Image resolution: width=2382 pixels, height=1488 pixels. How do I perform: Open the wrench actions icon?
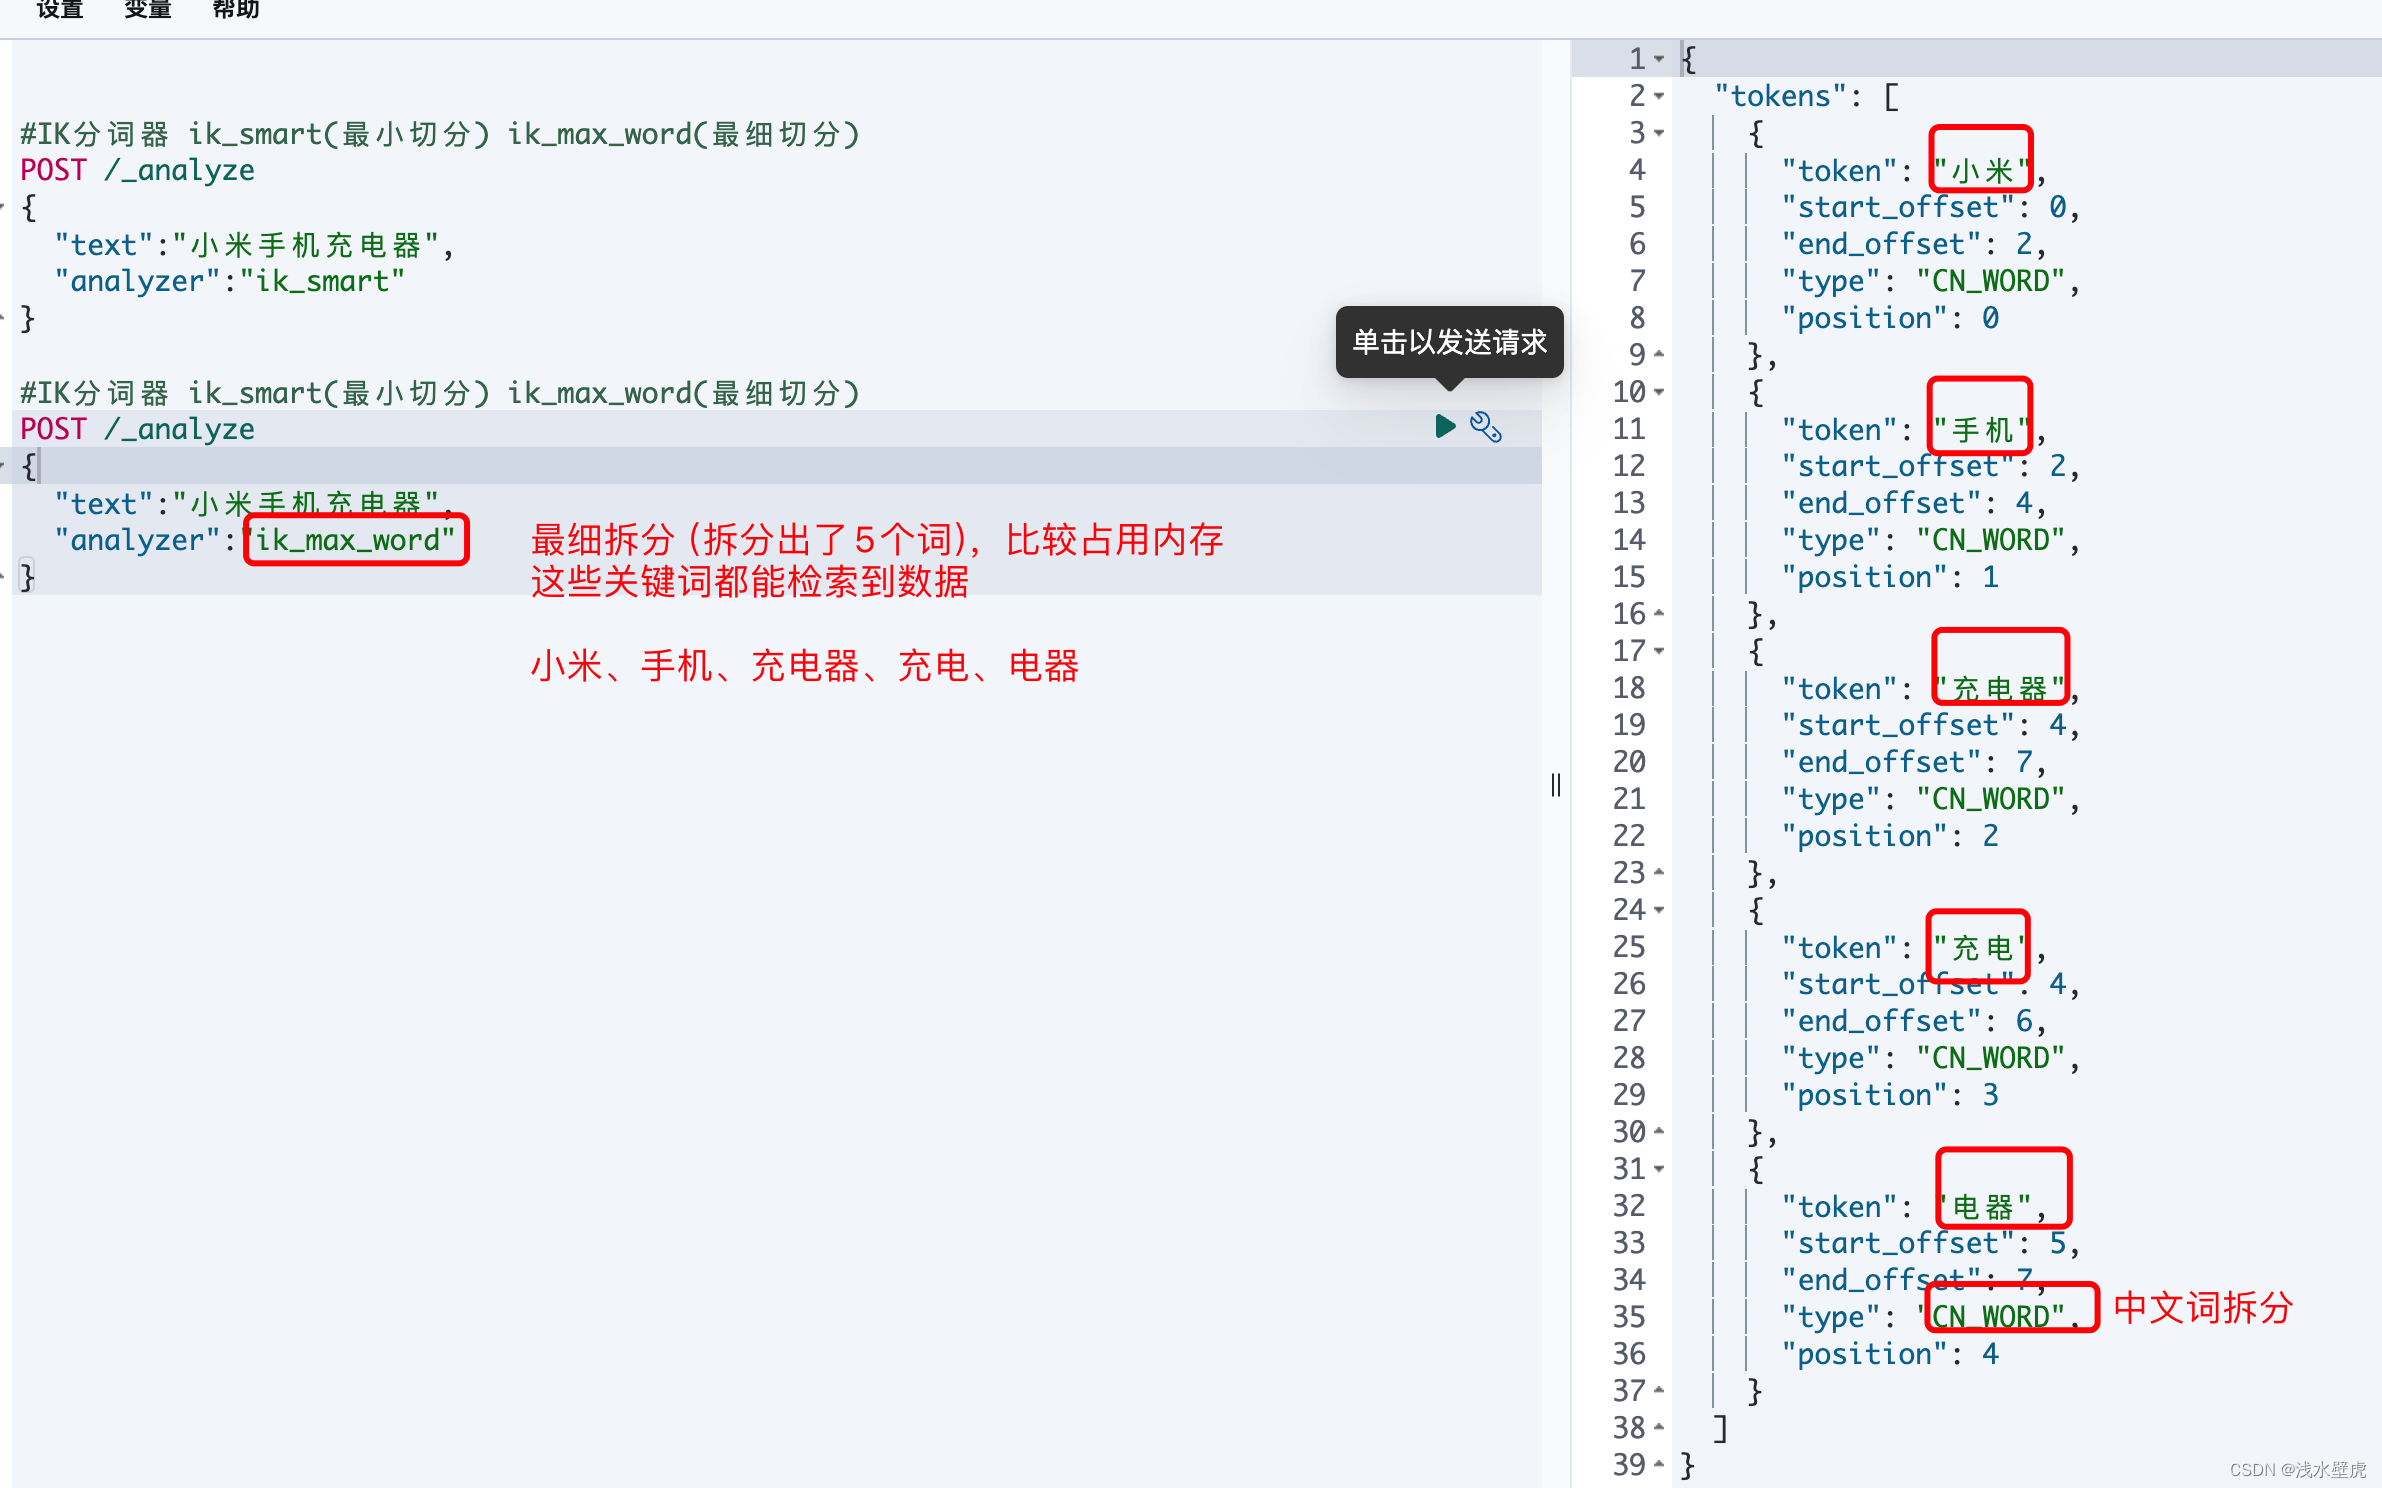tap(1485, 427)
